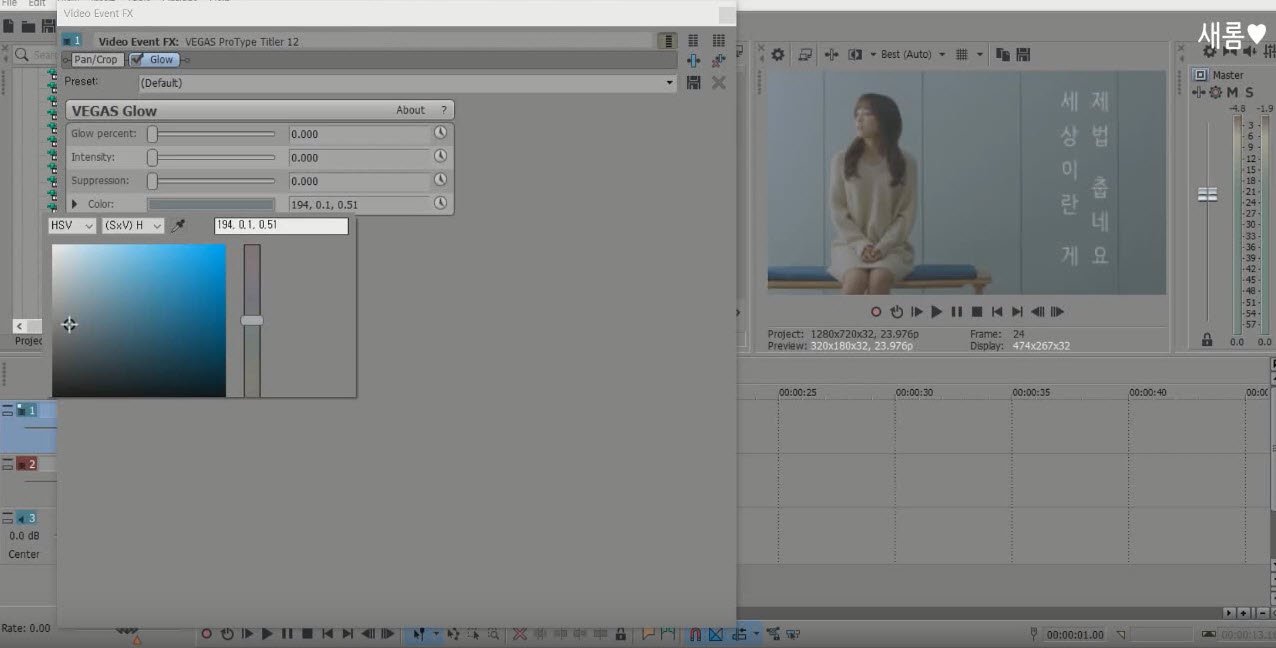The height and width of the screenshot is (648, 1276).
Task: Select the Pan/Crop chain button
Action: [x=96, y=60]
